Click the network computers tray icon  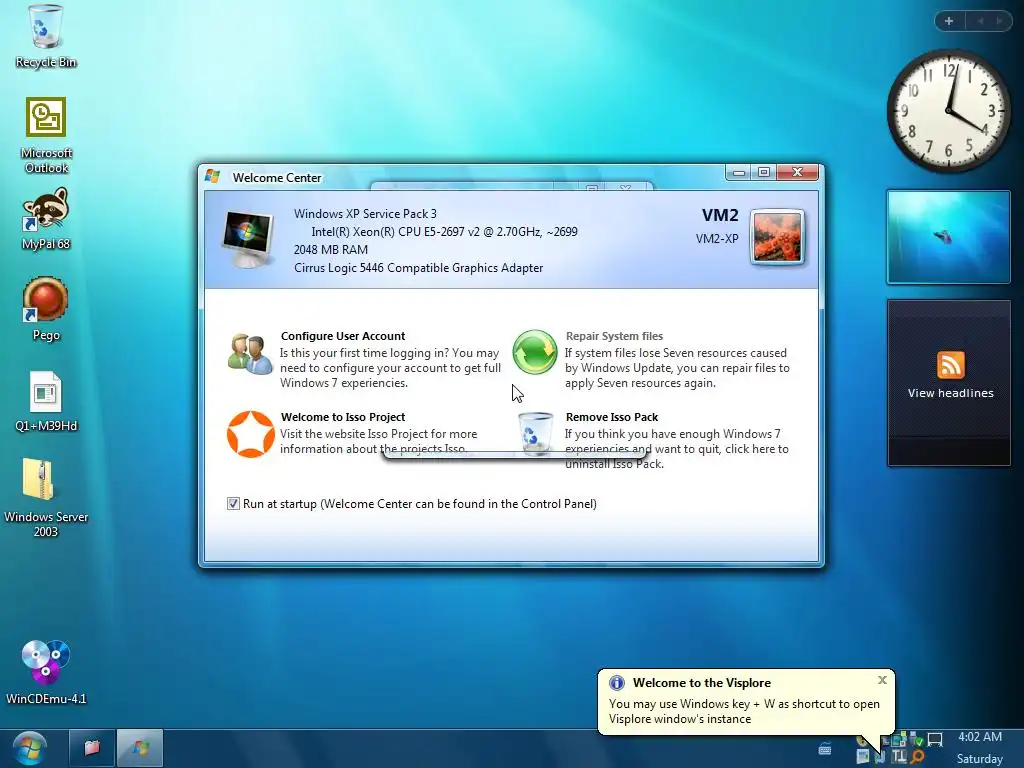click(899, 740)
